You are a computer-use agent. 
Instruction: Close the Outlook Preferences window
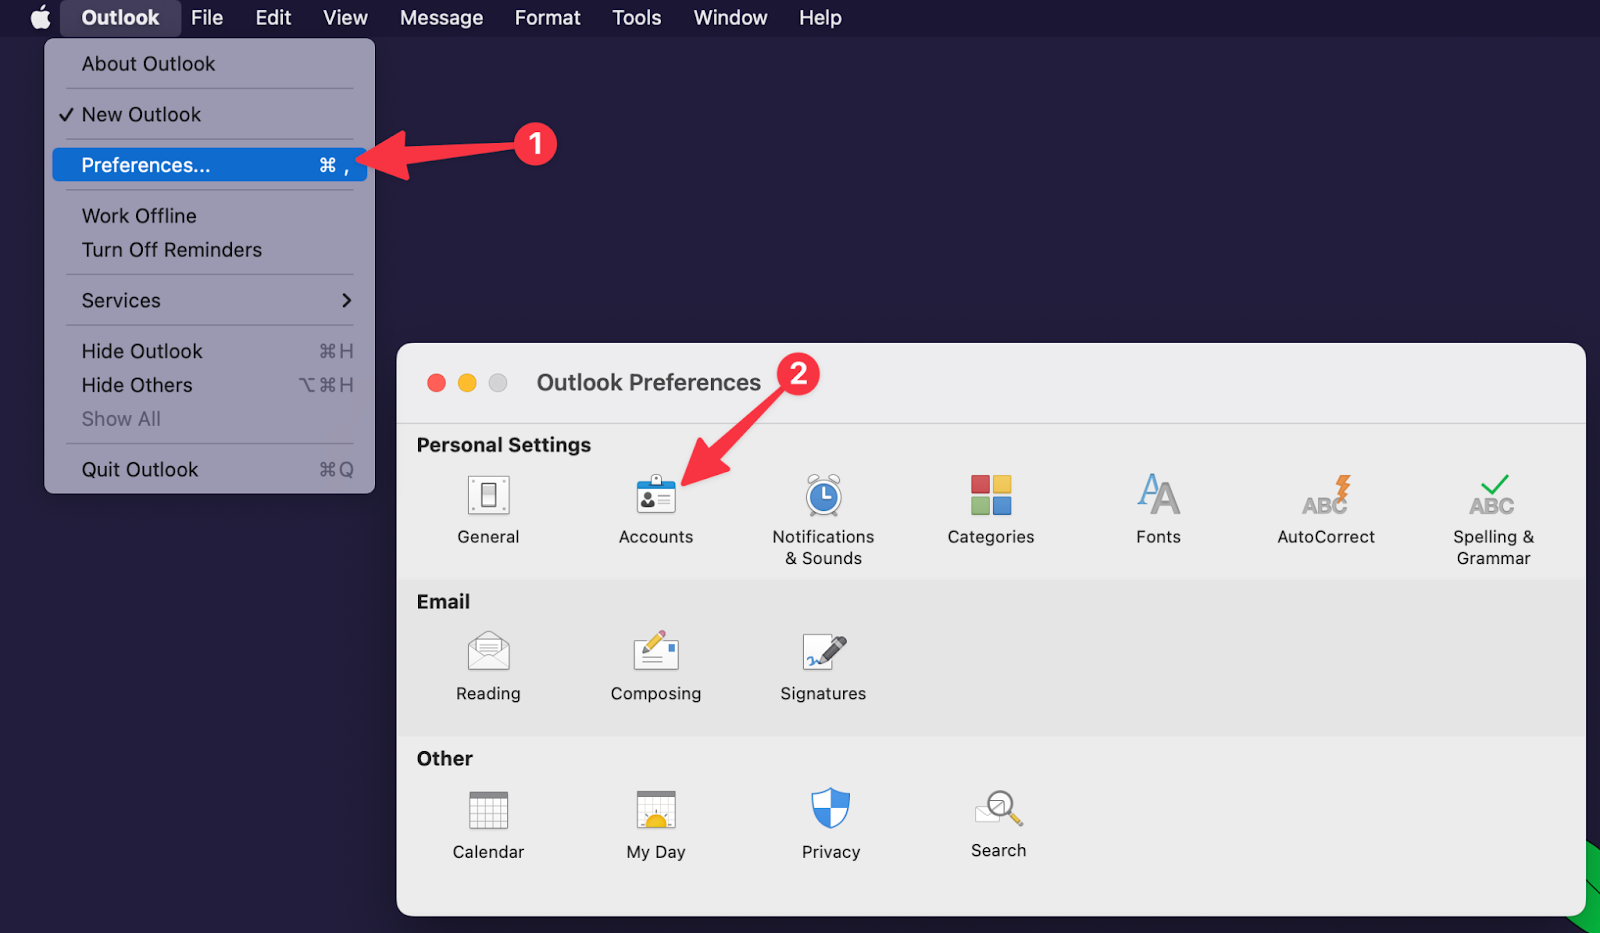pos(436,383)
